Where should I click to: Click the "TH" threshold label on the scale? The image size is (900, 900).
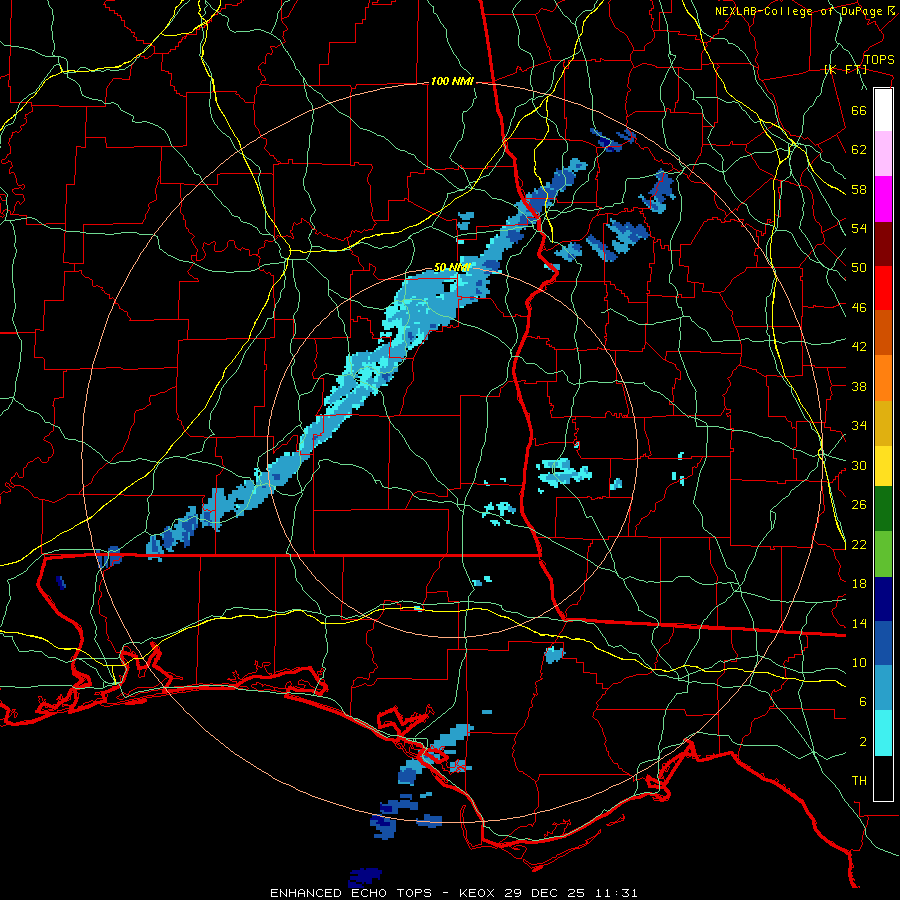(x=859, y=781)
